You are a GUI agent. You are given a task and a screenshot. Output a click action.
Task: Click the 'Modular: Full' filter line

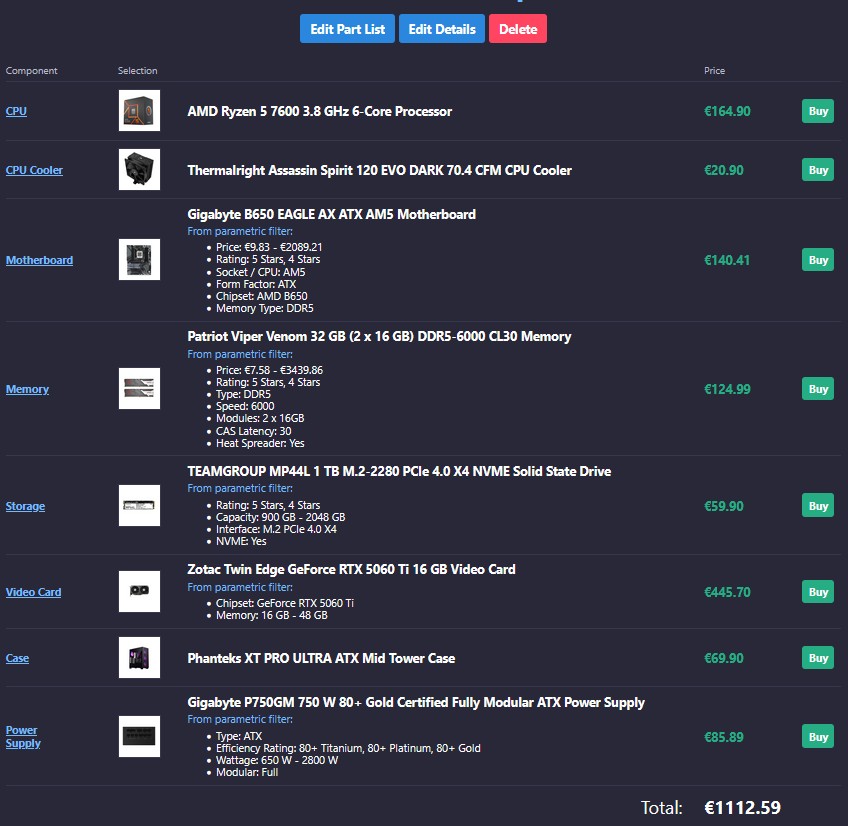pyautogui.click(x=247, y=772)
